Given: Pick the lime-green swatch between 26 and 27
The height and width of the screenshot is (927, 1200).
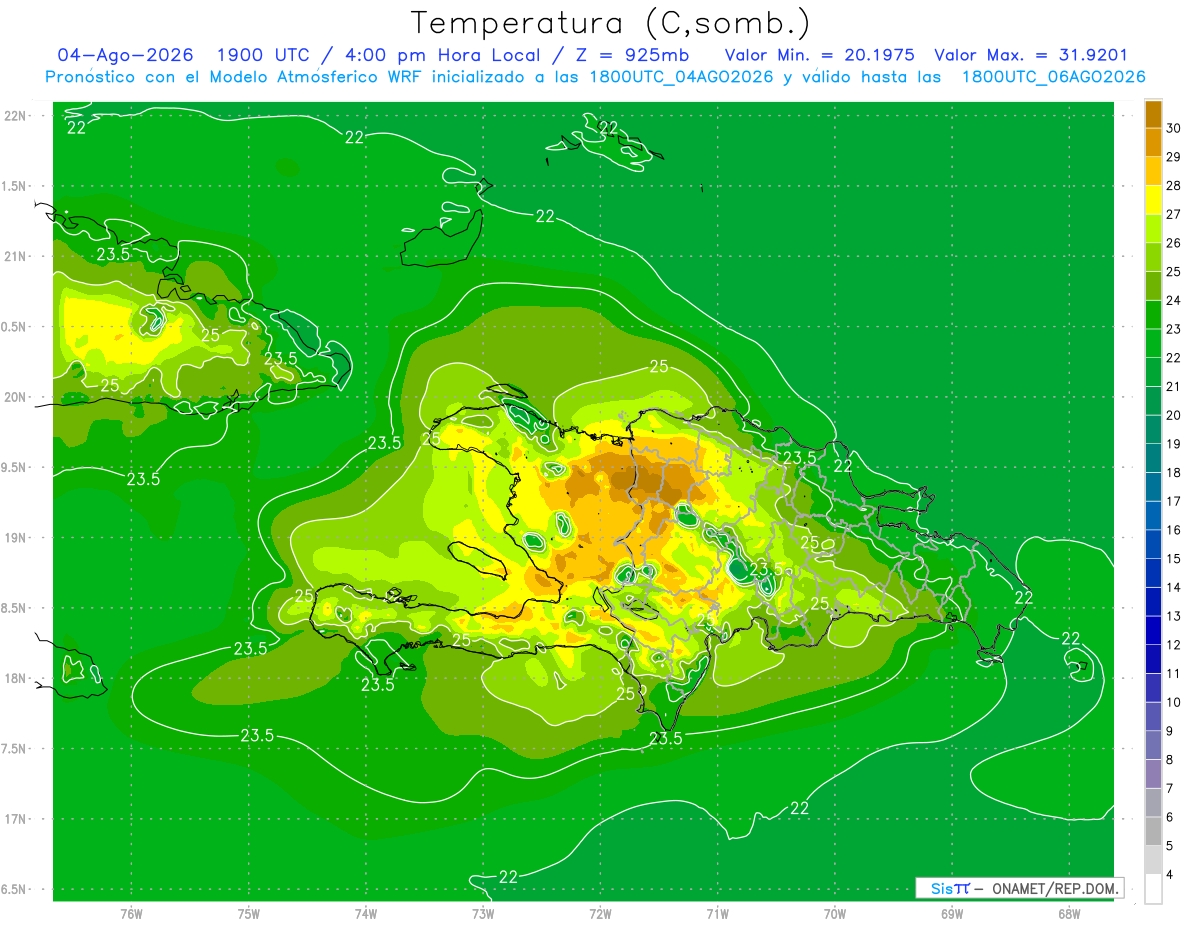Looking at the screenshot, I should coord(1153,228).
